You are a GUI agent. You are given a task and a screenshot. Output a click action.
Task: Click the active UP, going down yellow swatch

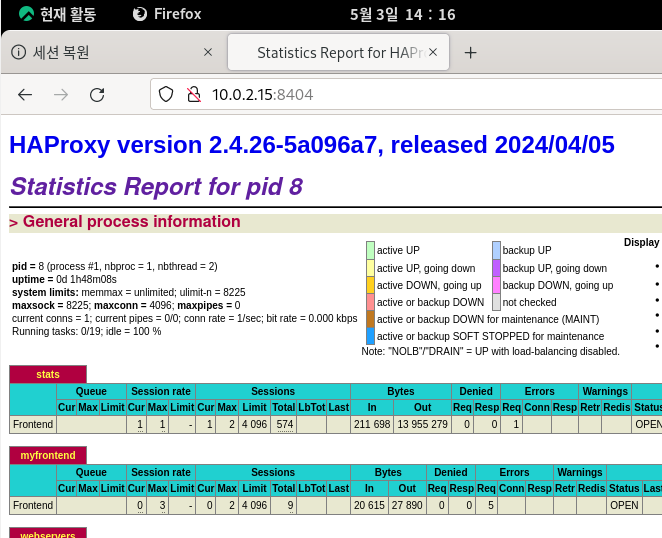tap(370, 268)
